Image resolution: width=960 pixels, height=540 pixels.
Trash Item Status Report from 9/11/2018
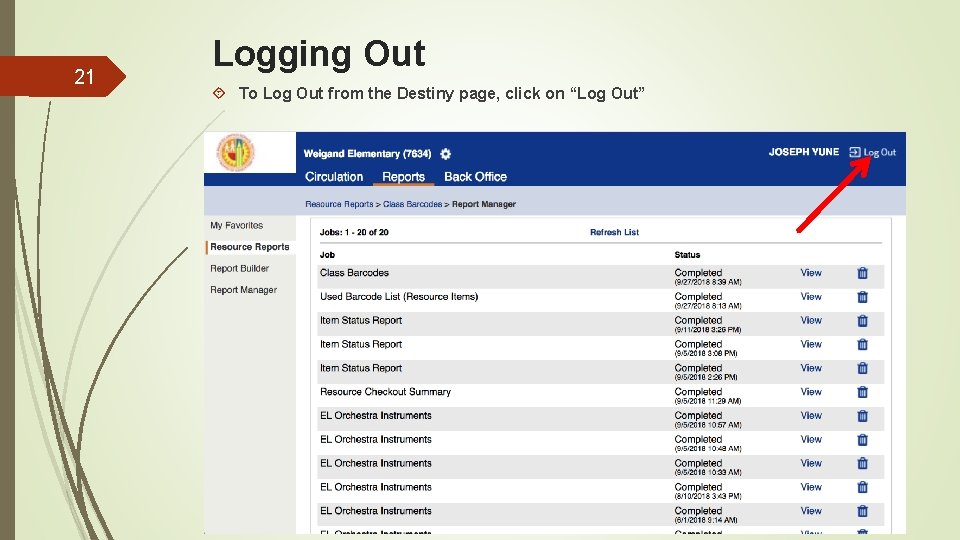(863, 321)
